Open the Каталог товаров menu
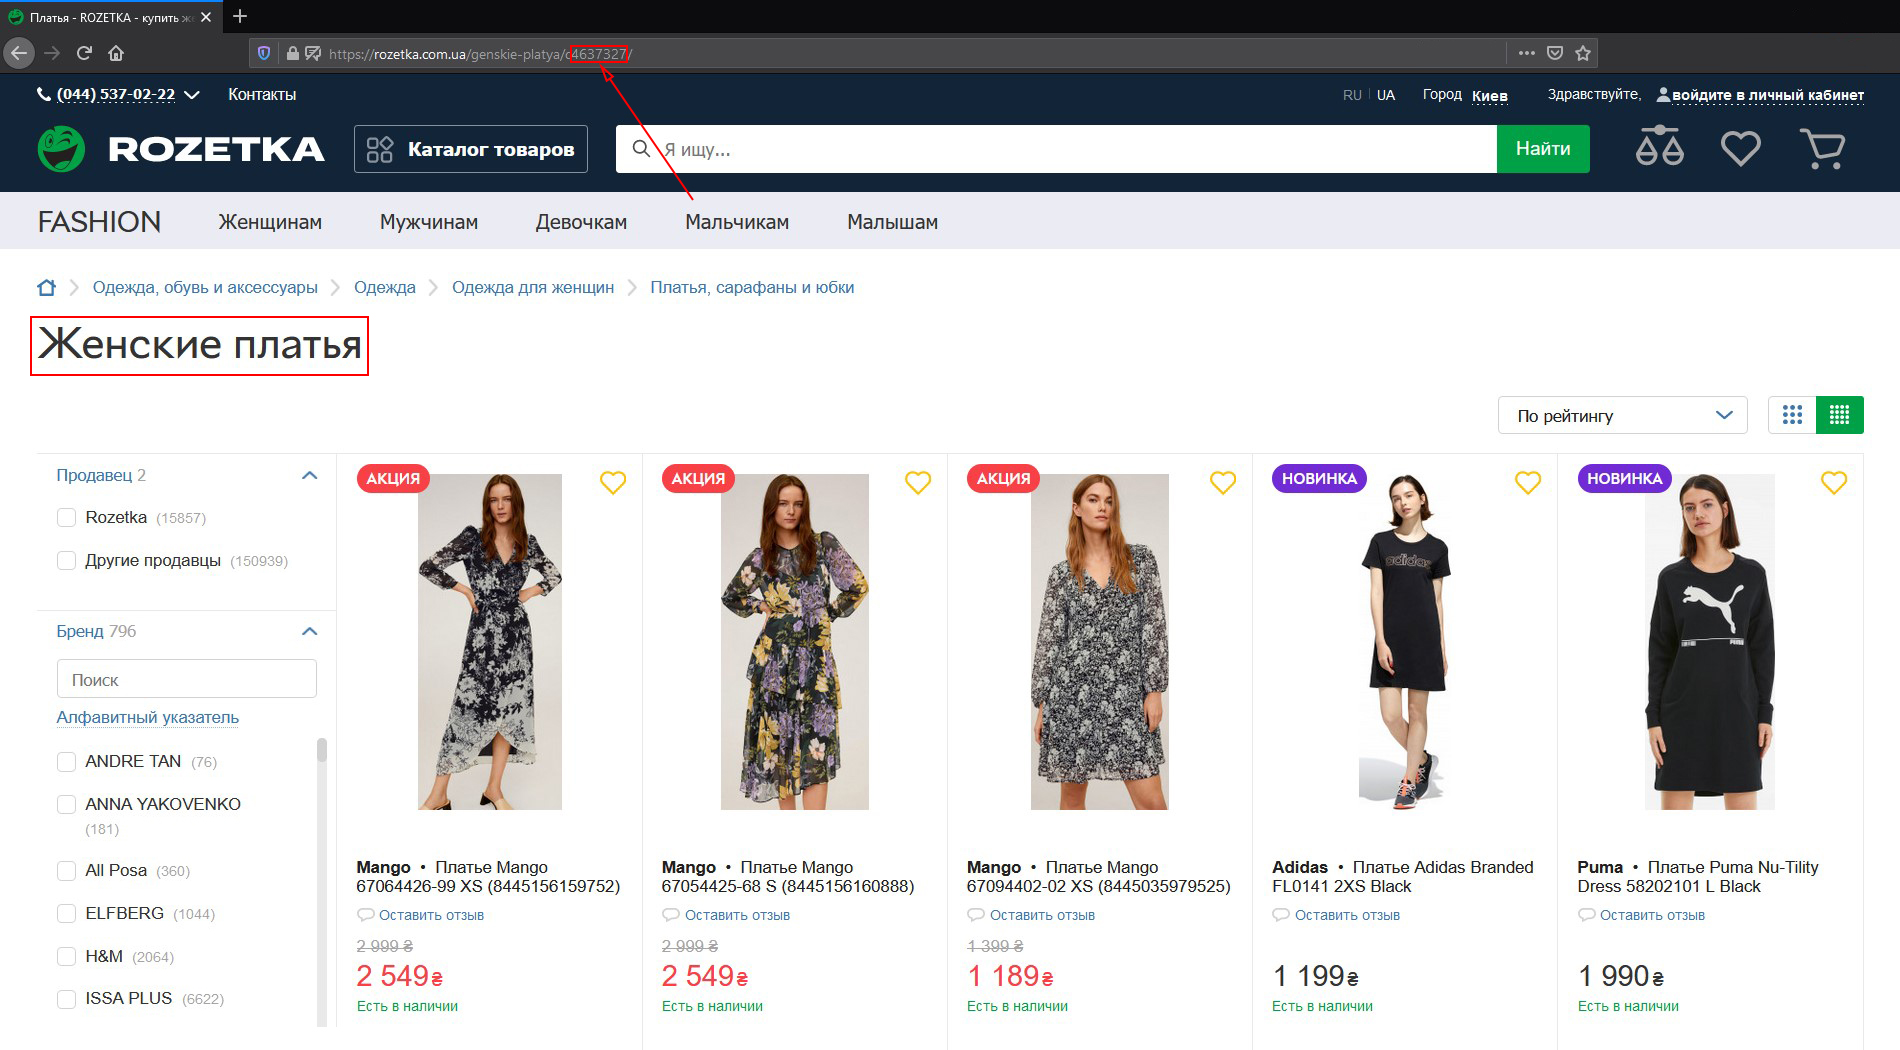This screenshot has width=1900, height=1050. pyautogui.click(x=471, y=149)
